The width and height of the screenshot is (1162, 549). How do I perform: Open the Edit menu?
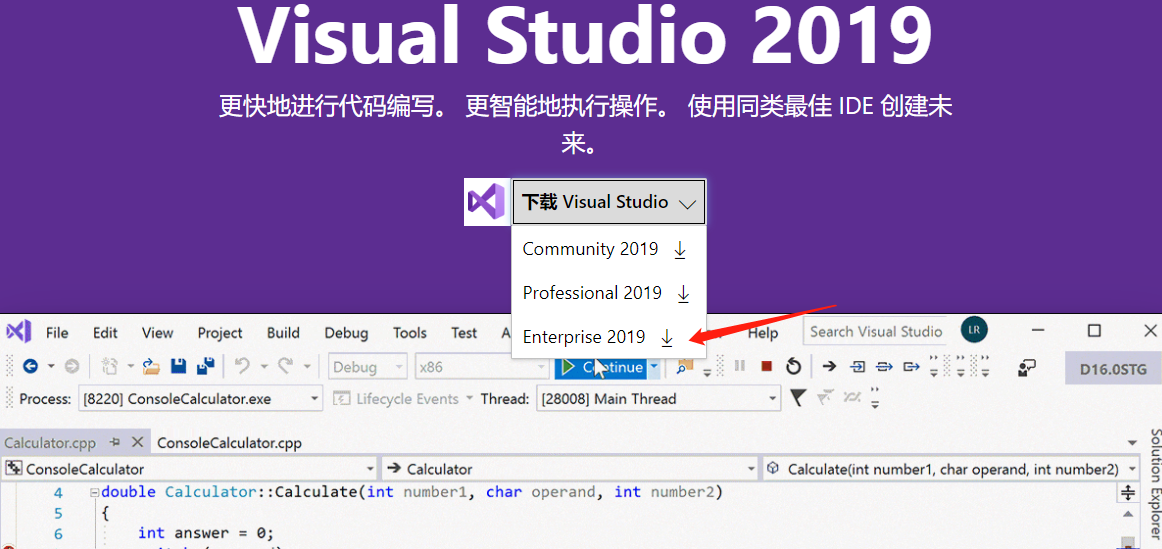tap(105, 333)
